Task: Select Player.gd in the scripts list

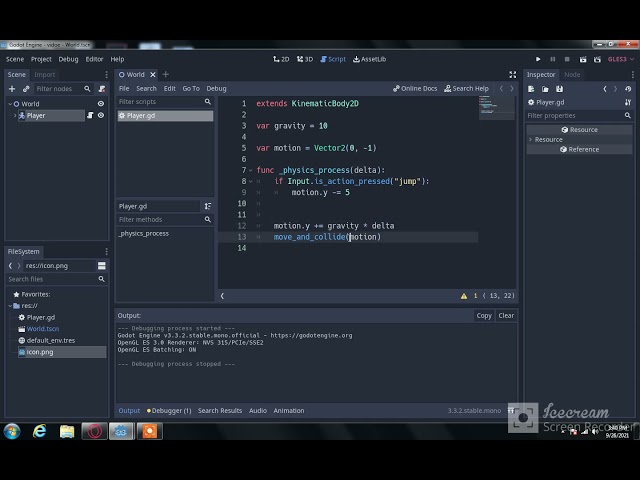Action: [x=165, y=116]
